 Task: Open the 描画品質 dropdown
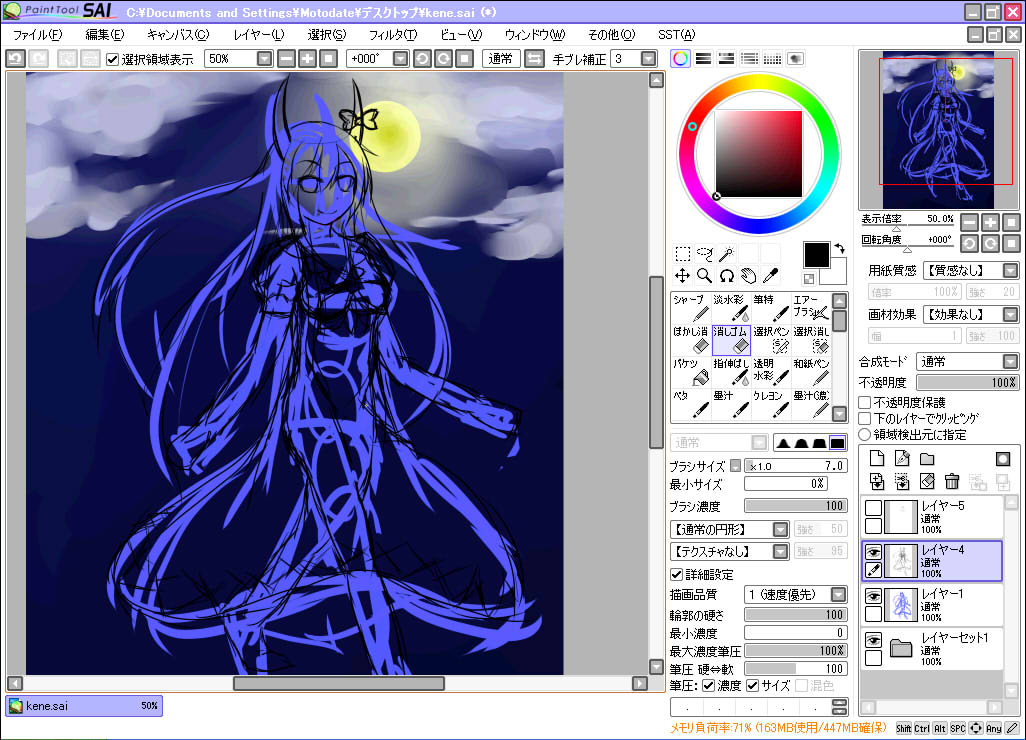coord(838,594)
